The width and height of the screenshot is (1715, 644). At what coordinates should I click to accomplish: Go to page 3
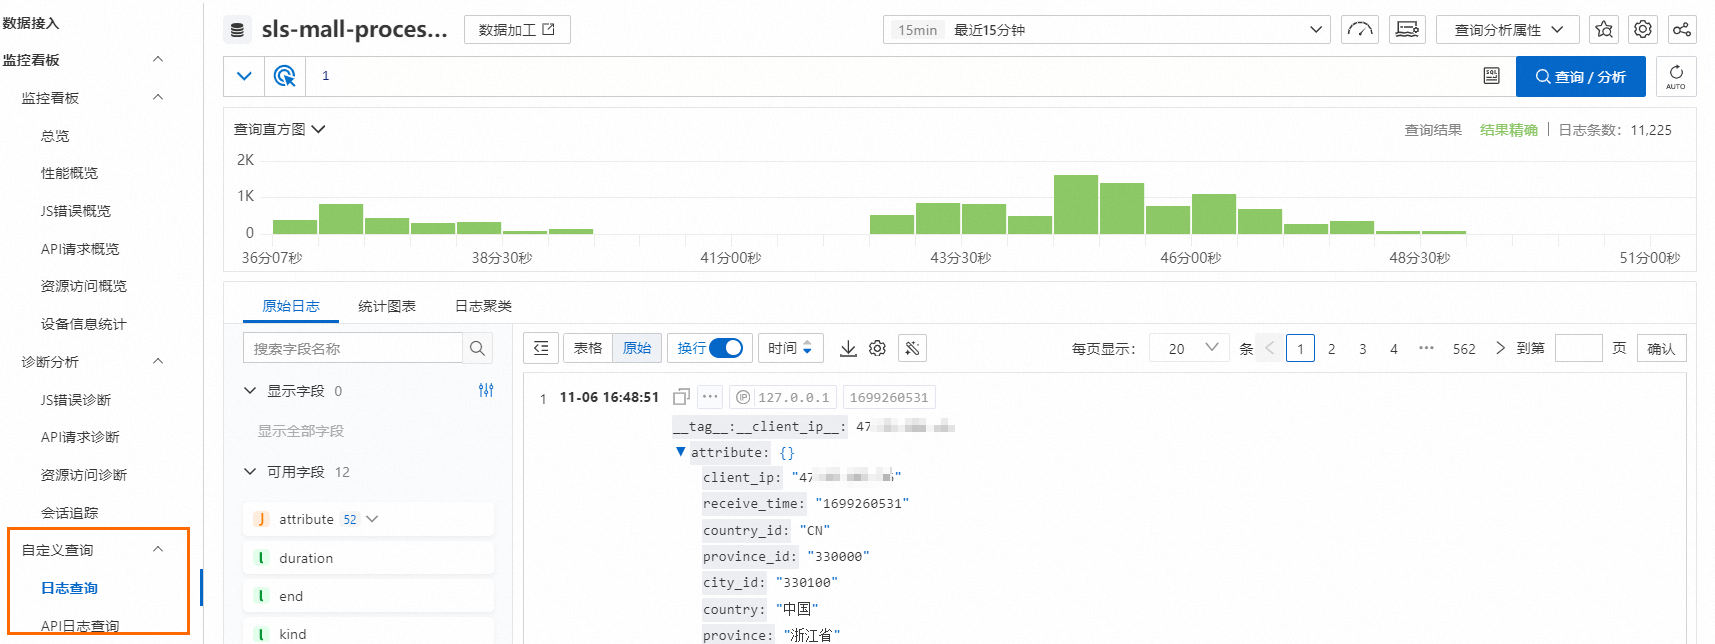(1363, 349)
